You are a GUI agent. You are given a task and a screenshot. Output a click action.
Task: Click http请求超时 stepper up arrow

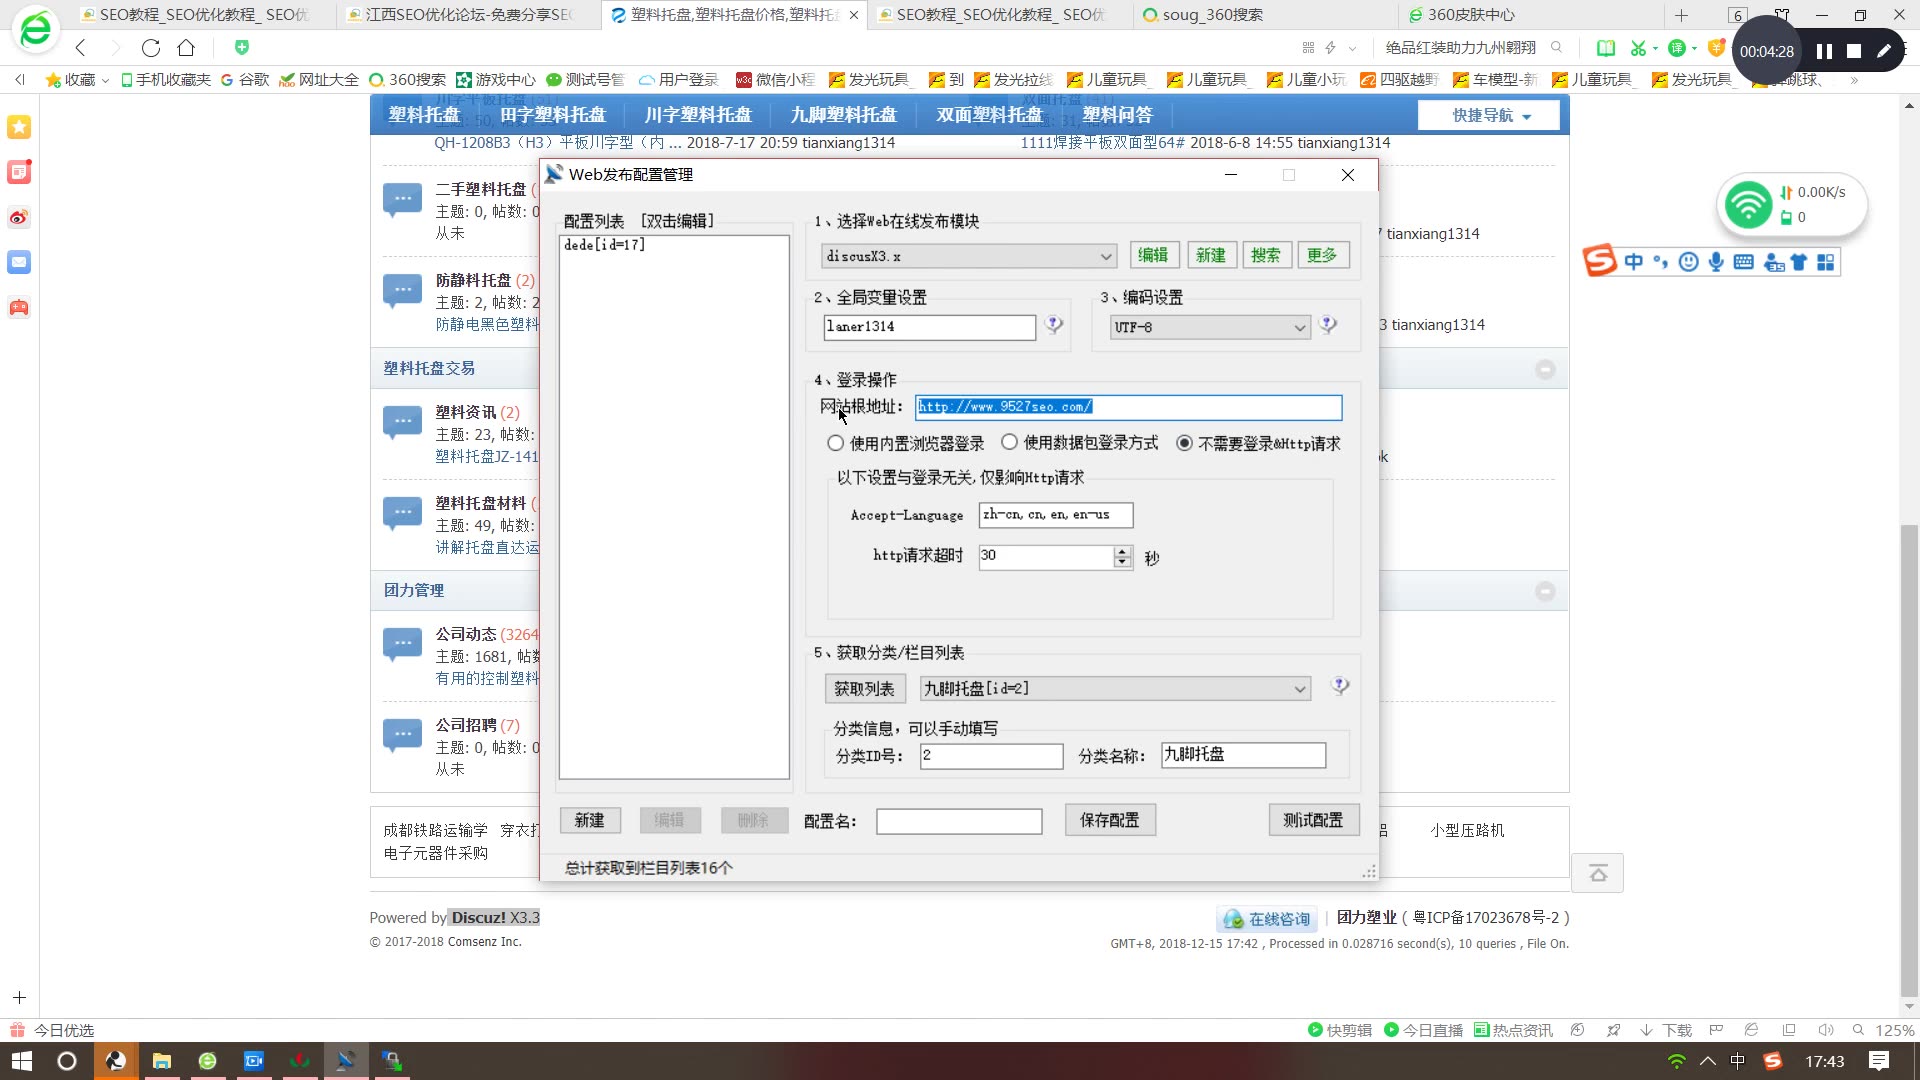tap(1124, 550)
